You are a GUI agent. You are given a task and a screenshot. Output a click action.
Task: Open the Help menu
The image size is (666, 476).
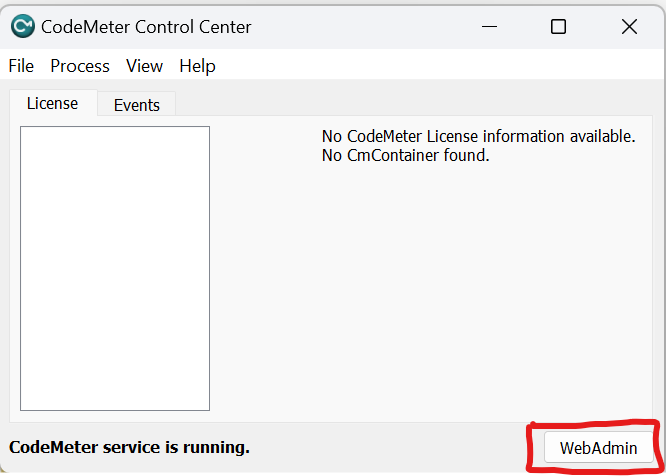(198, 66)
